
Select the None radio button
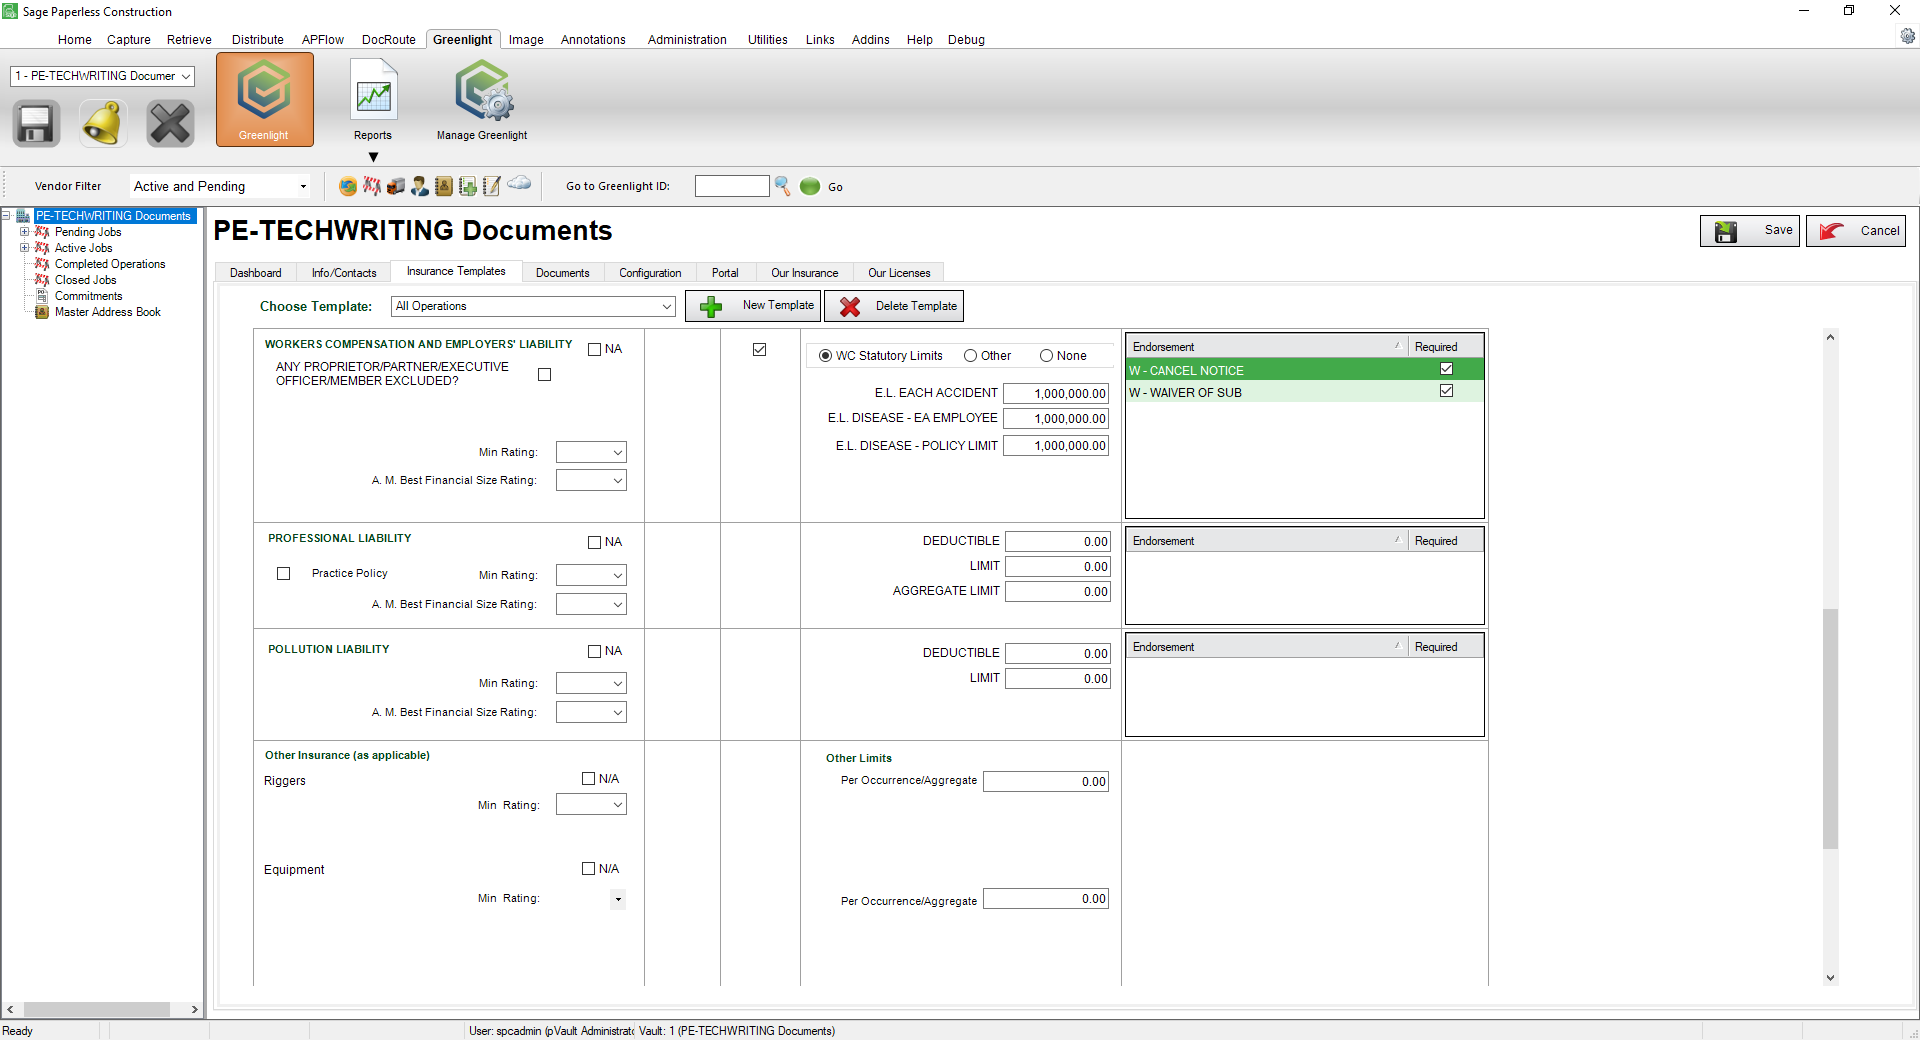[1046, 356]
